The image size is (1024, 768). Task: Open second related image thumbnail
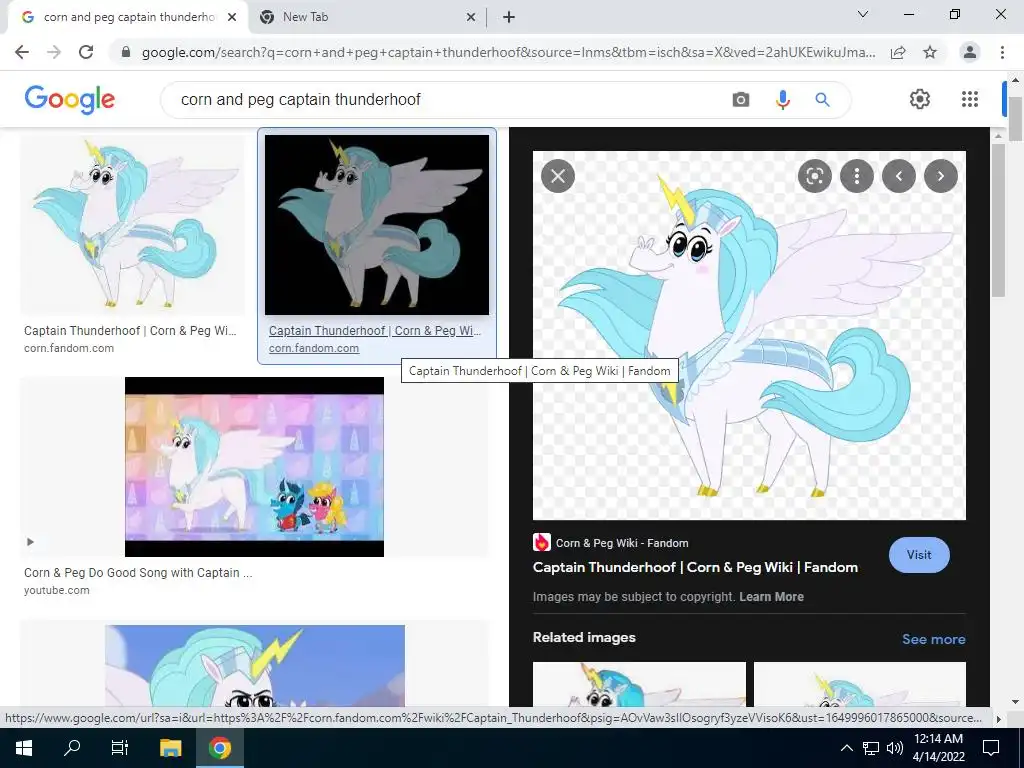point(860,684)
